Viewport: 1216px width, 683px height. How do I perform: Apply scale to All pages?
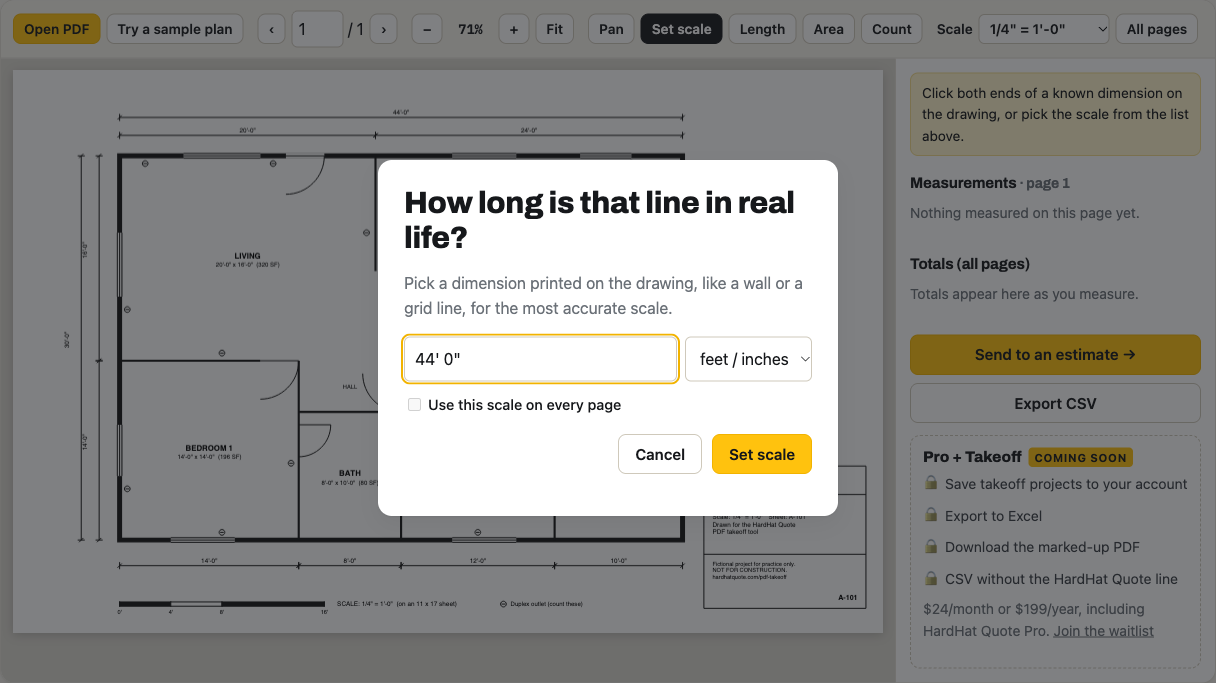coord(1156,29)
